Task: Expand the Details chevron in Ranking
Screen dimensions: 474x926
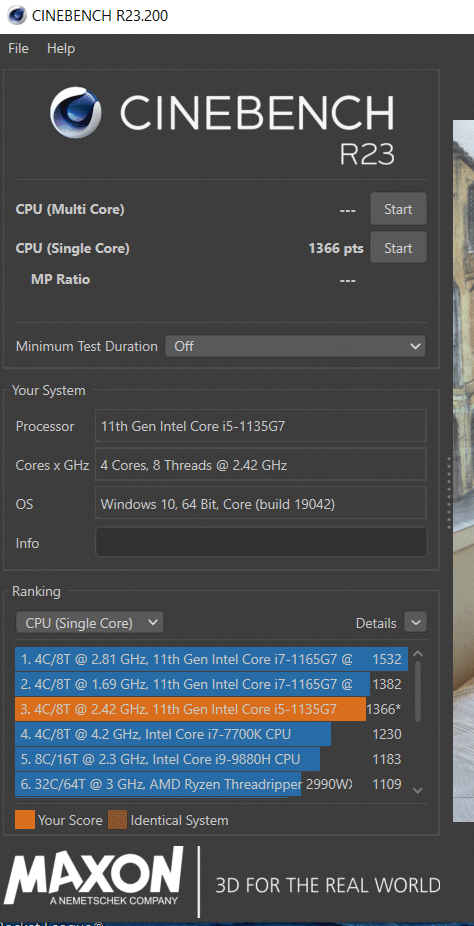Action: 416,622
